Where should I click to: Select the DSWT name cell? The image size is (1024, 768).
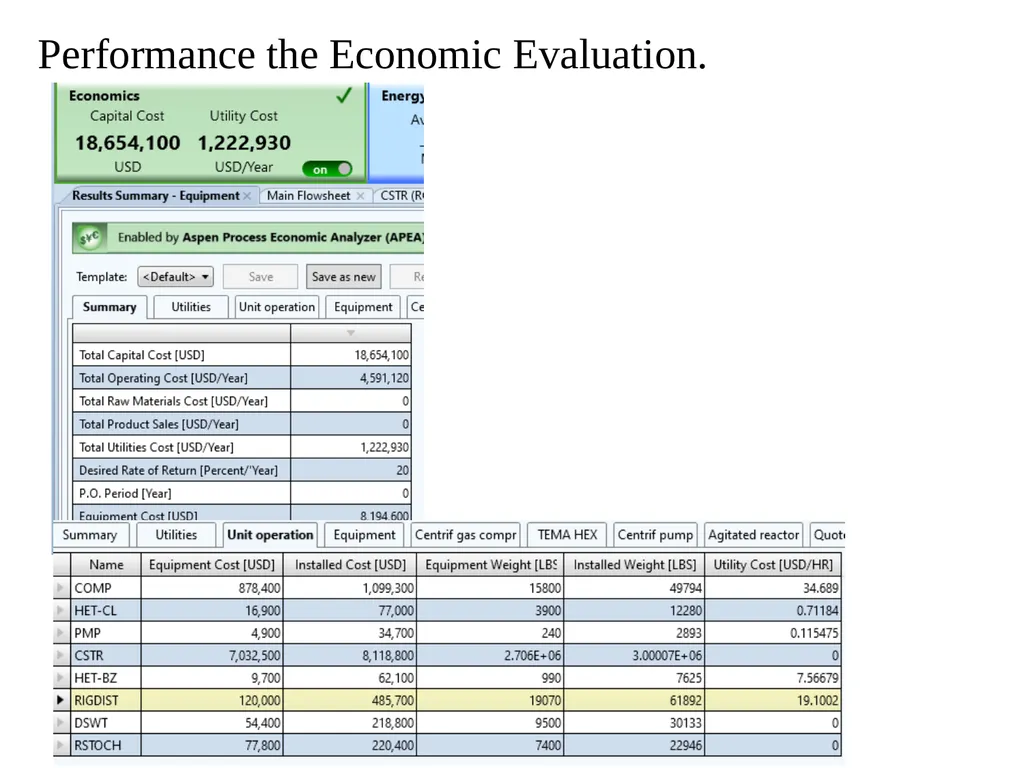click(x=106, y=723)
